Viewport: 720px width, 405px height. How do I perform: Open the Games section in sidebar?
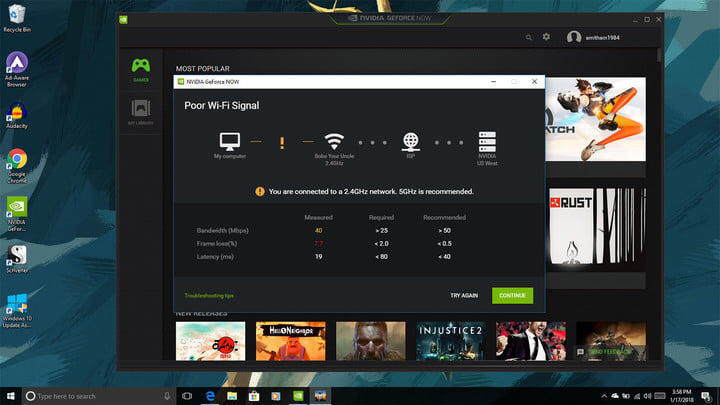[141, 70]
